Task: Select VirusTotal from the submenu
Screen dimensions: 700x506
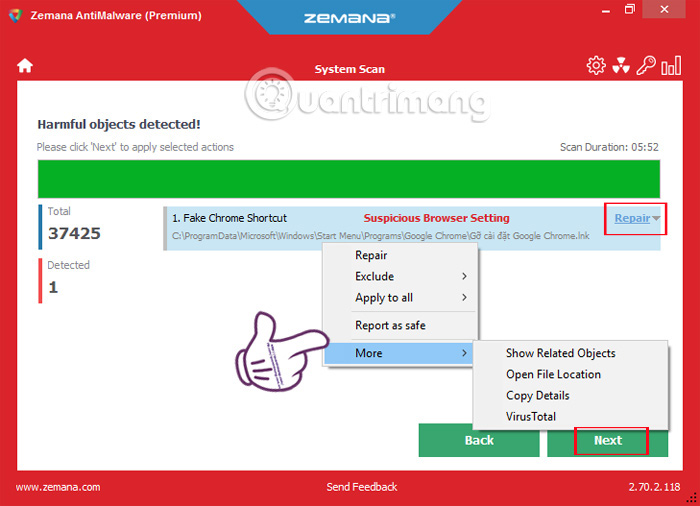Action: pos(571,416)
